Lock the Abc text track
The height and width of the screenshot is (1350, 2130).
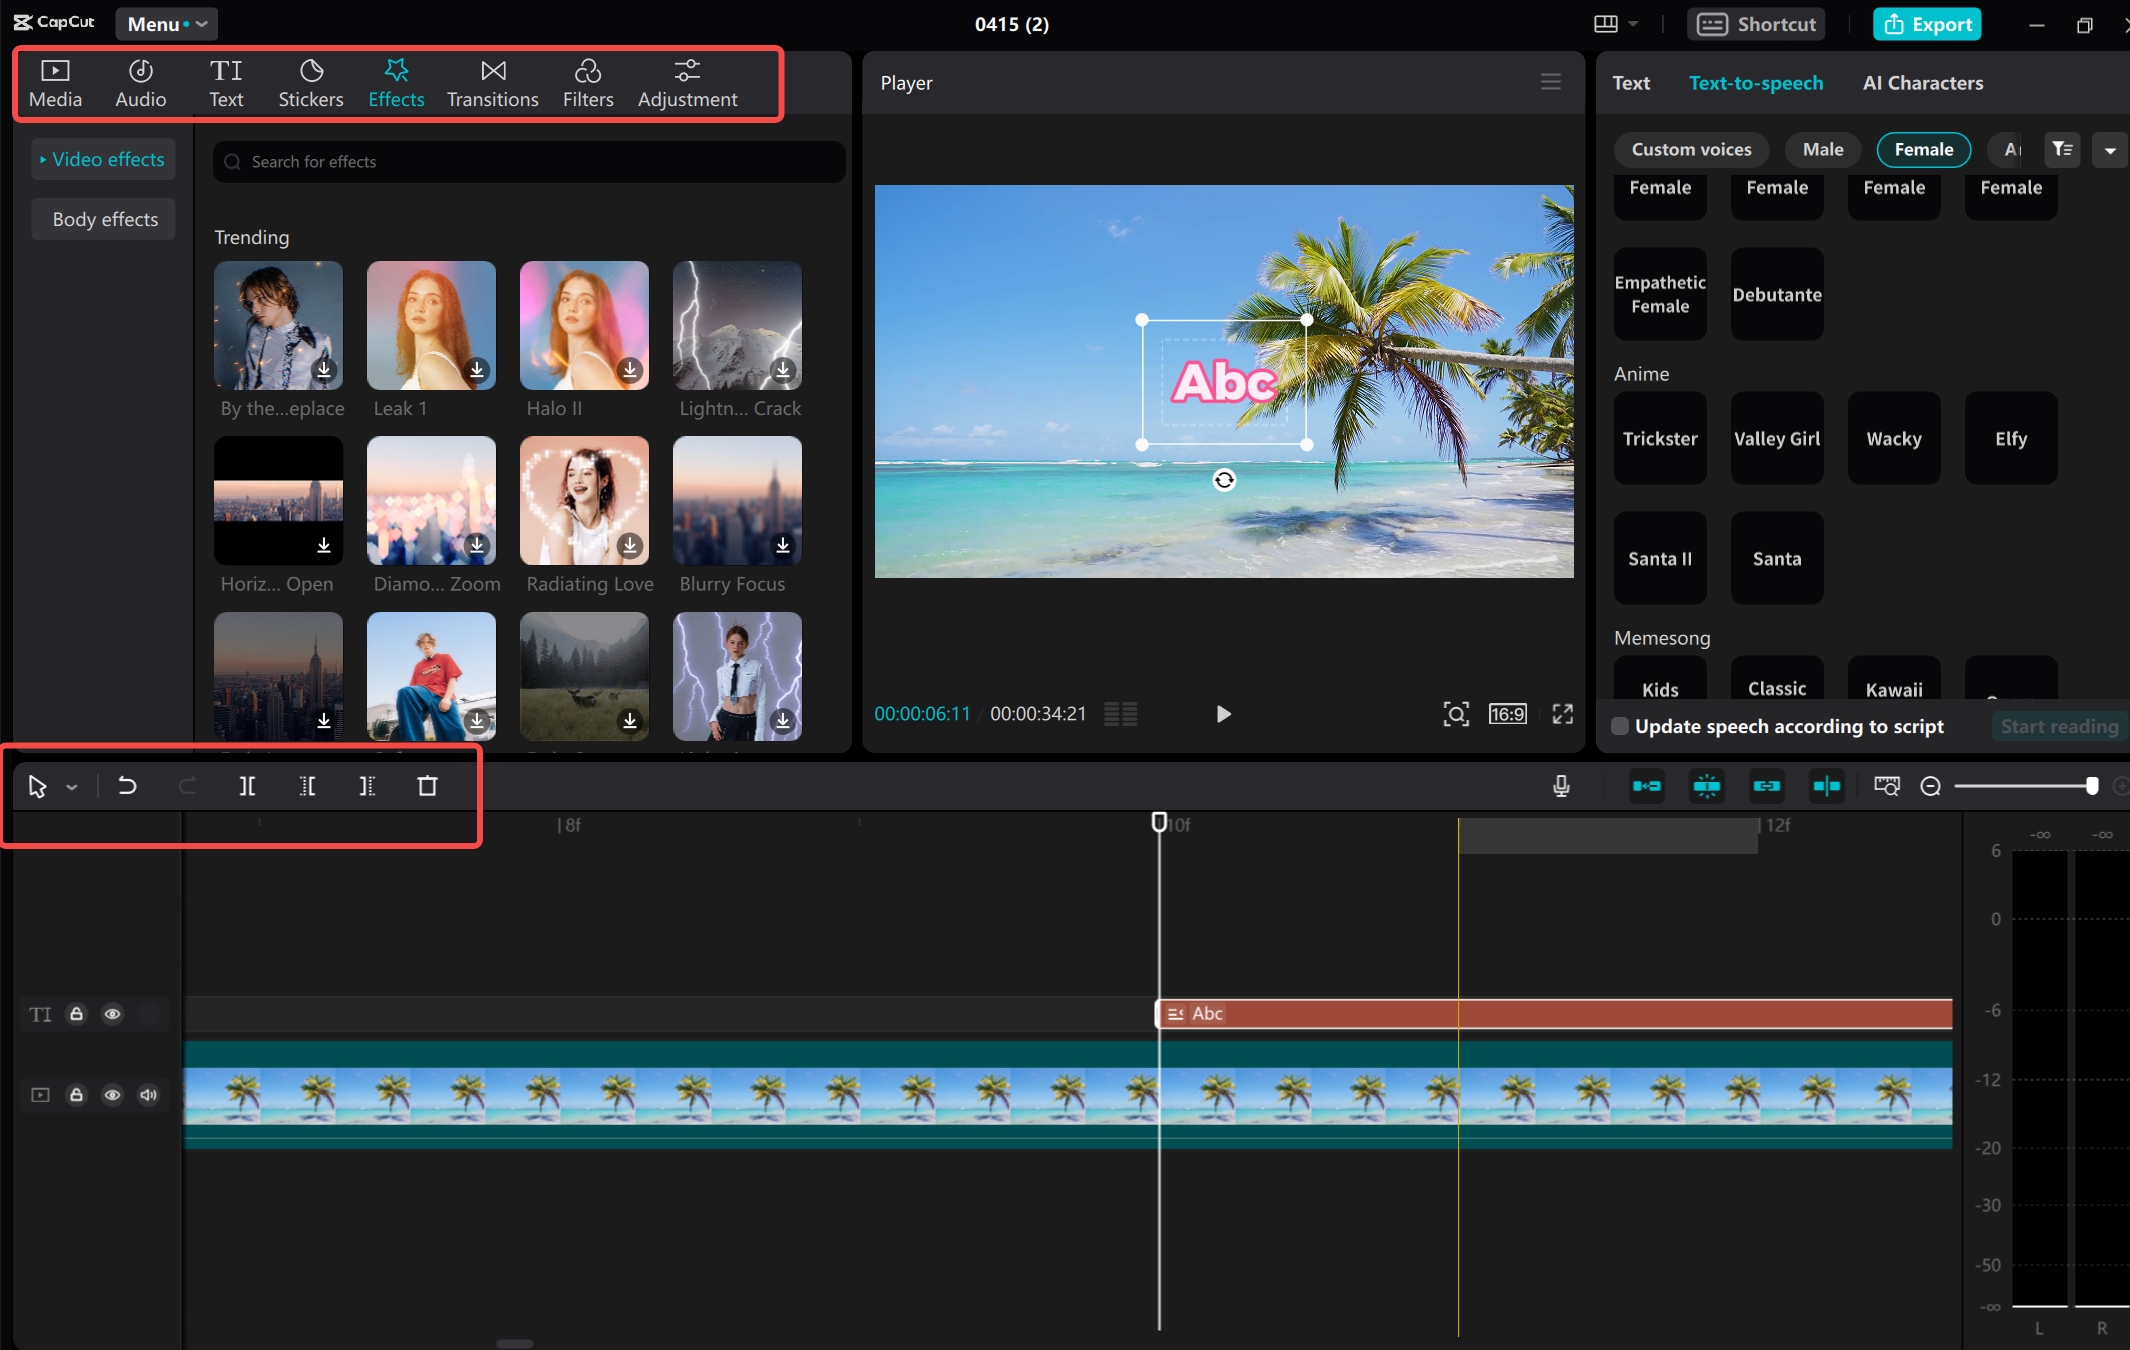pos(77,1013)
